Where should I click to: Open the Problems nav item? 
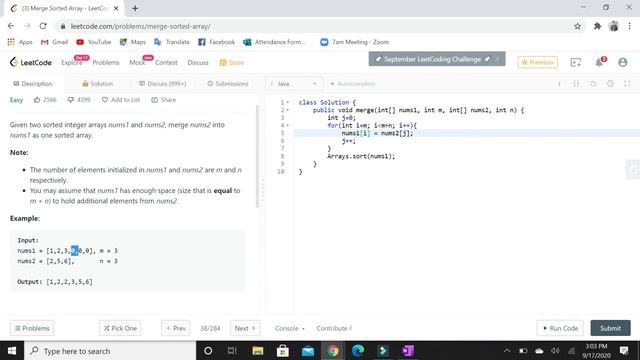pyautogui.click(x=106, y=62)
